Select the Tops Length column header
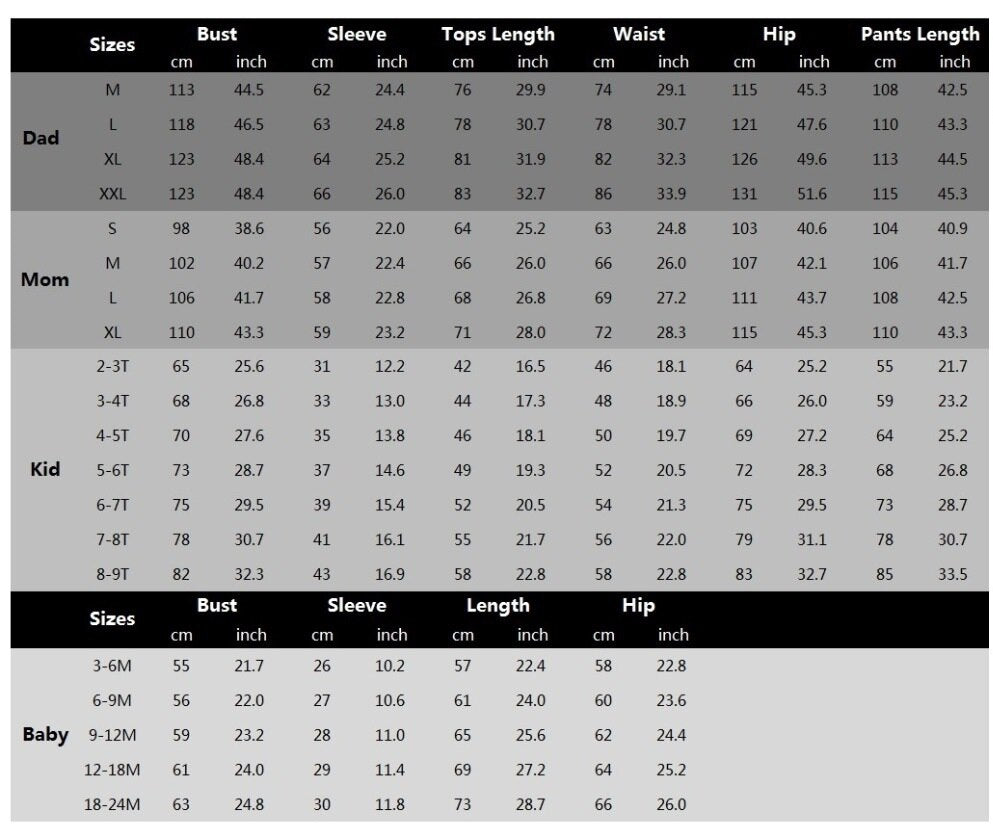The height and width of the screenshot is (838, 993). click(x=498, y=34)
